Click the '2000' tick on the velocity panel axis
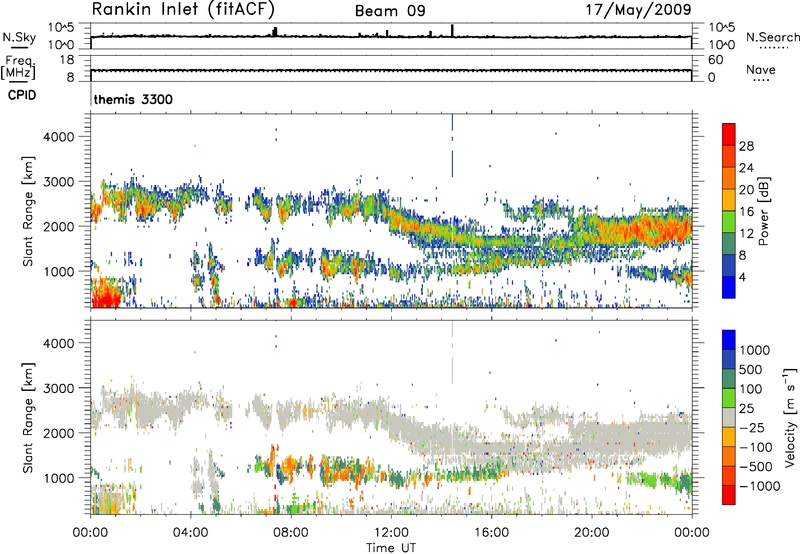The image size is (800, 554). tap(59, 433)
